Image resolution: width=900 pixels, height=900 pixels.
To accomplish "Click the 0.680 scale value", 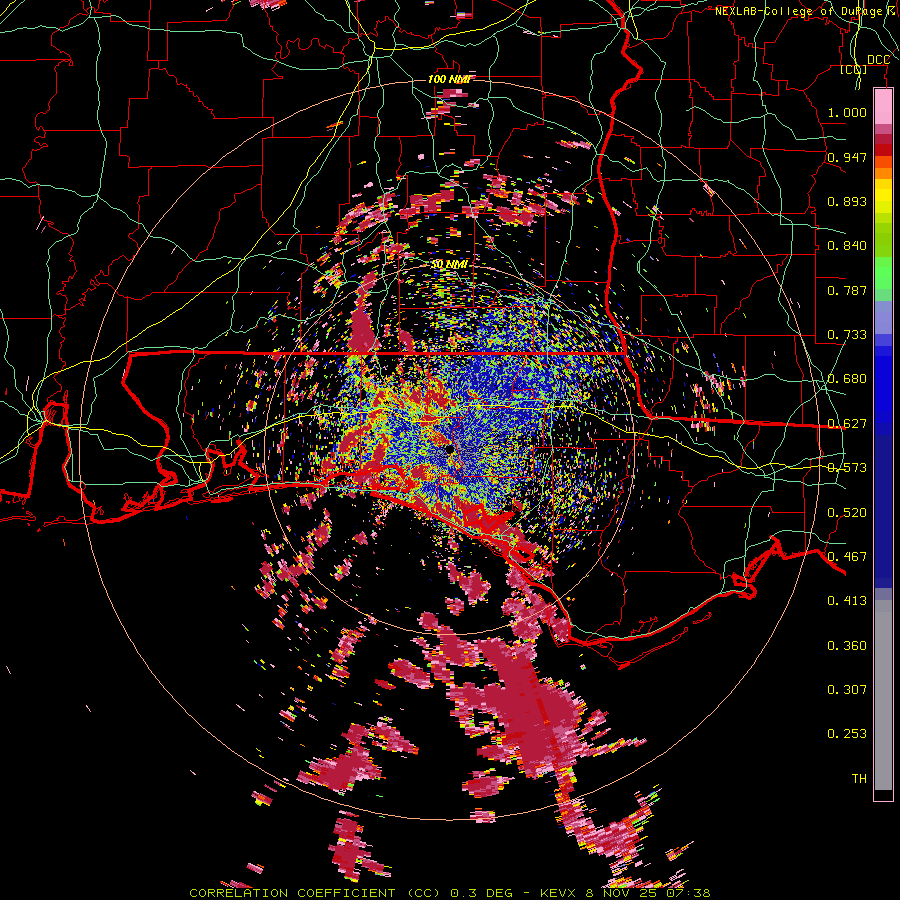I will (847, 379).
